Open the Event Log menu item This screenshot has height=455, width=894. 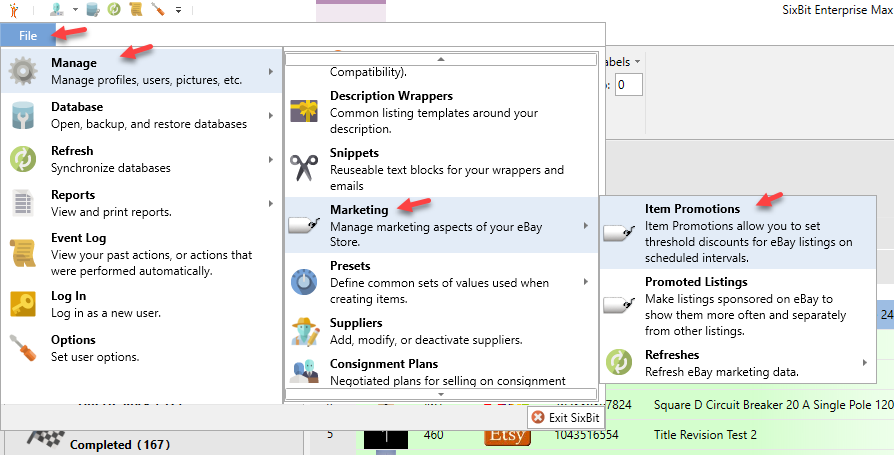(x=141, y=254)
